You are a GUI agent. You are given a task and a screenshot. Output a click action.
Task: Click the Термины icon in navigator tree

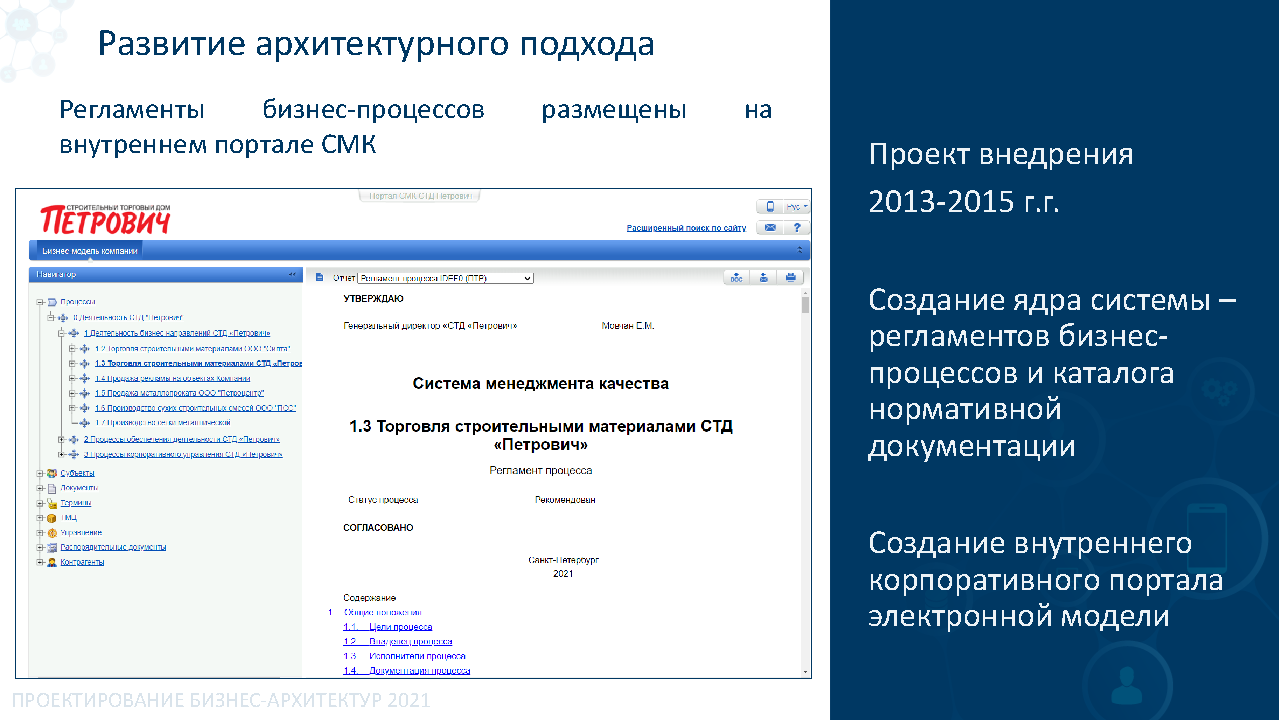coord(52,503)
